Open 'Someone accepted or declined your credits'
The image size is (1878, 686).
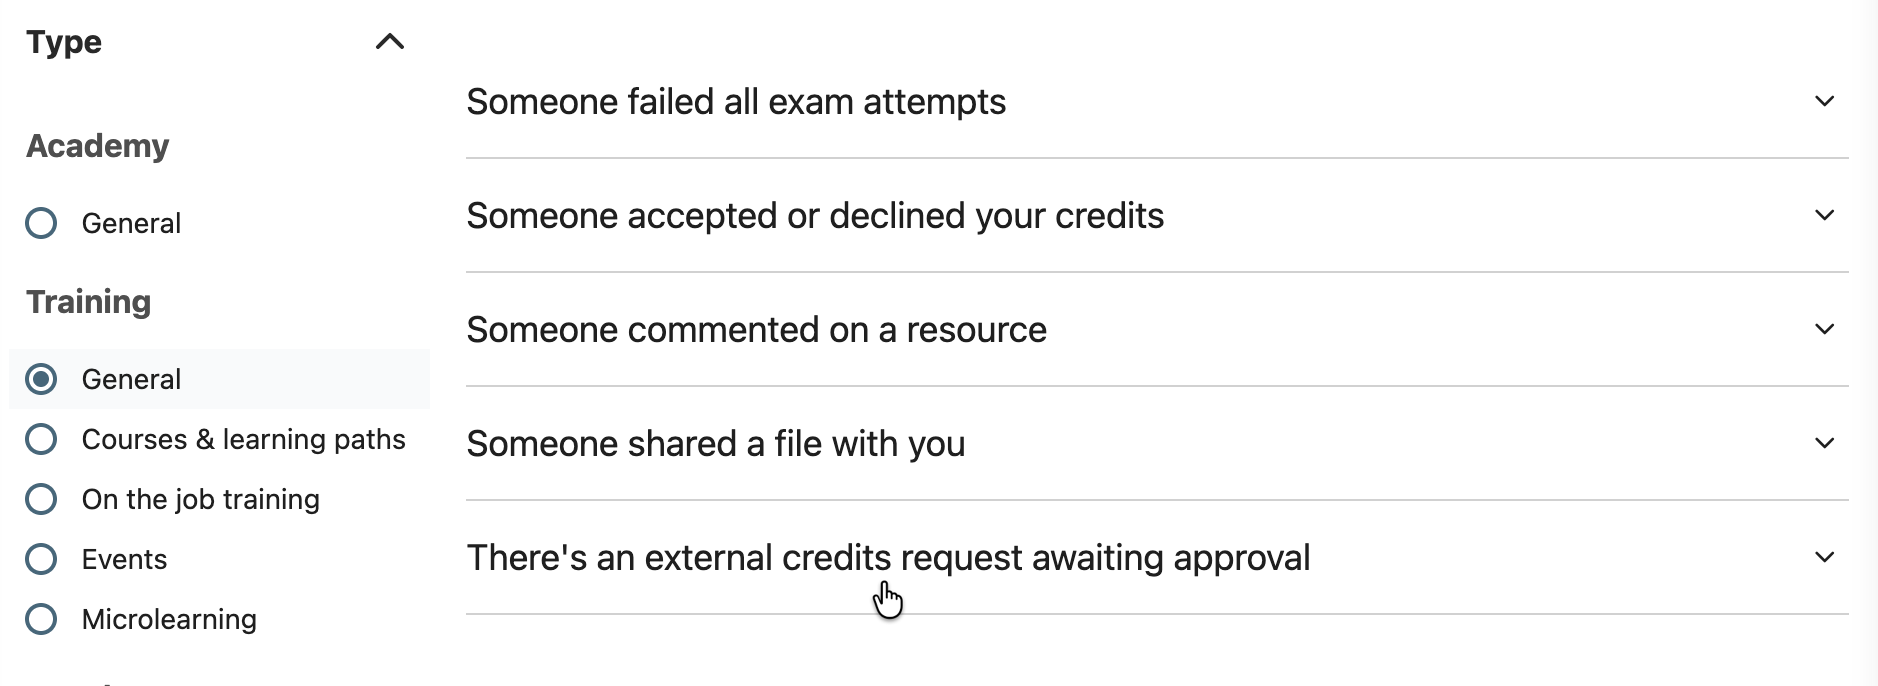coord(815,216)
